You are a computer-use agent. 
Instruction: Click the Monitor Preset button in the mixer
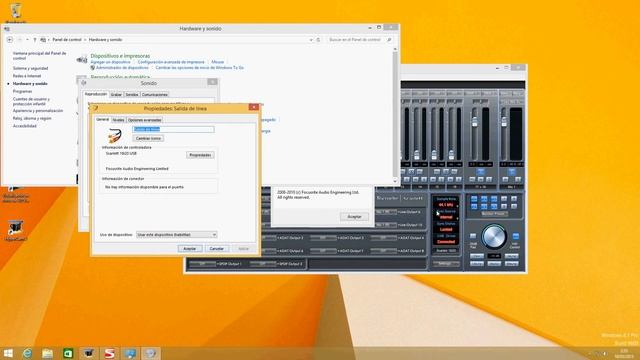tap(494, 214)
